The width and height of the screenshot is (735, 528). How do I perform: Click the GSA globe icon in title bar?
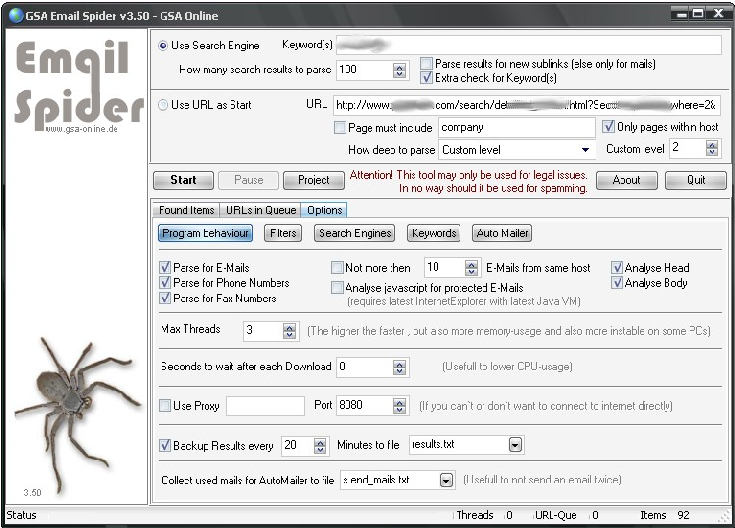16,15
